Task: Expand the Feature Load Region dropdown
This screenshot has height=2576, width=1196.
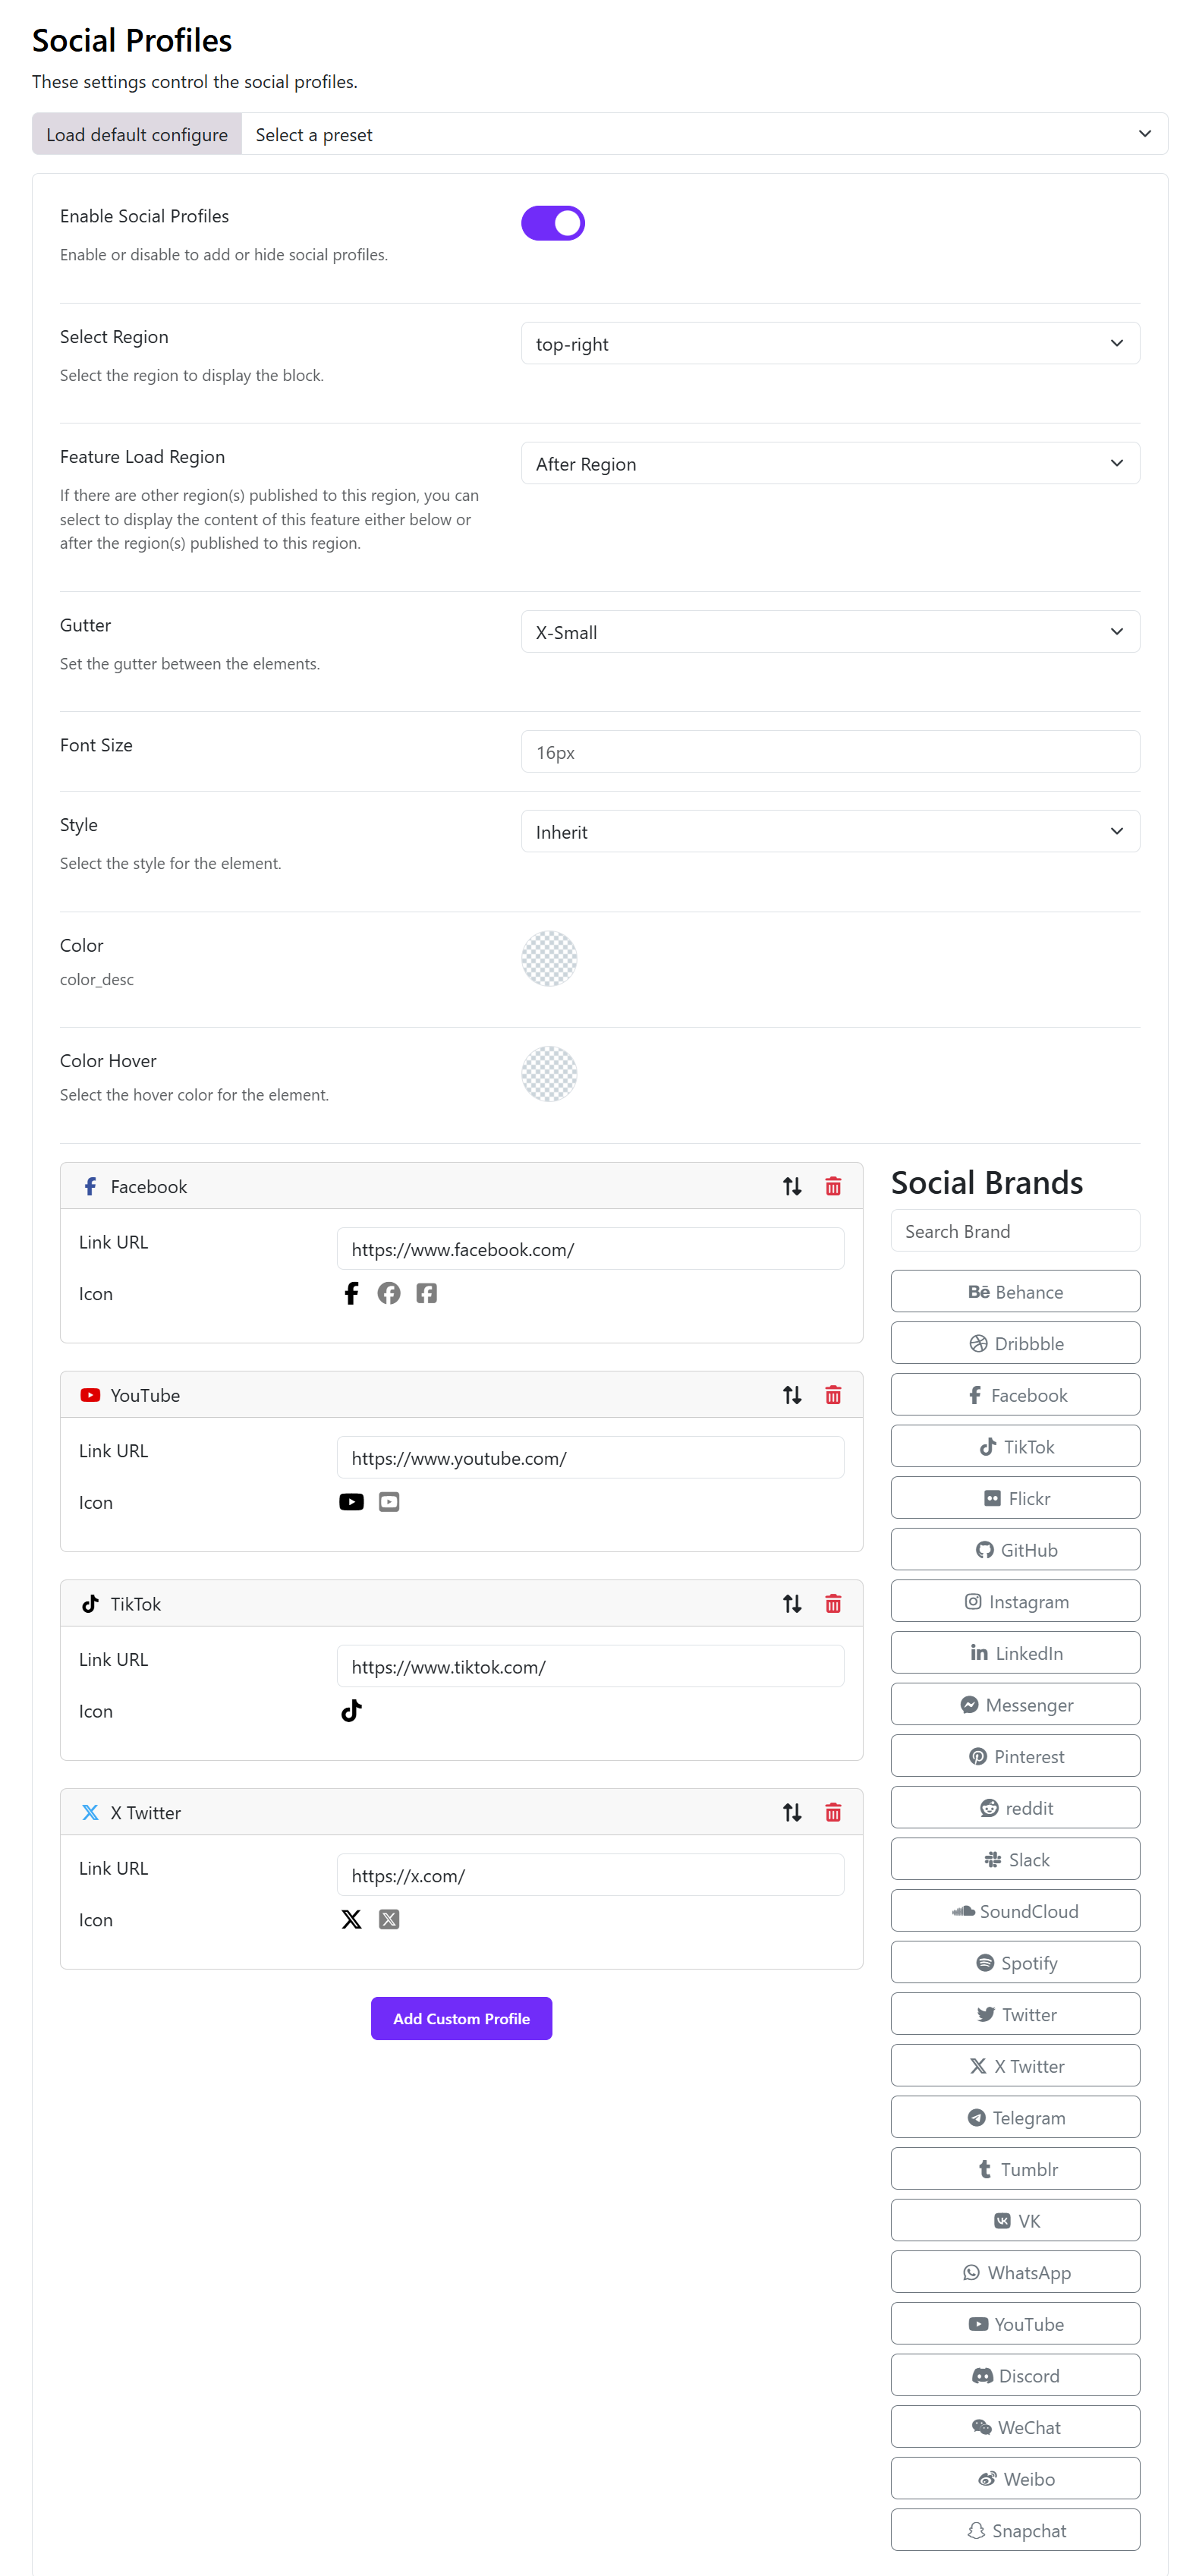Action: coord(830,463)
